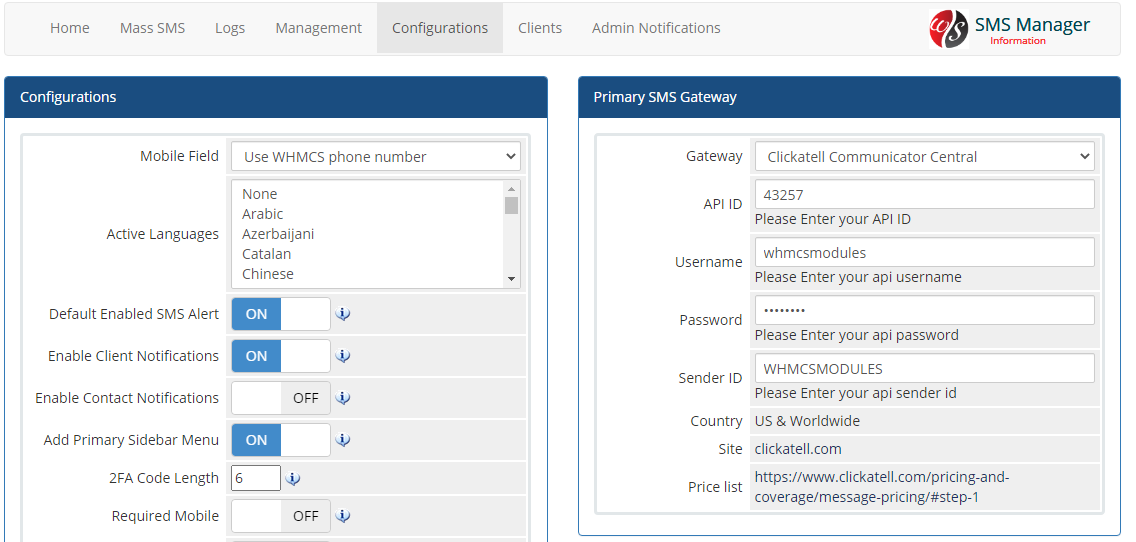Open Admin Notifications tab
Viewport: 1136px width, 542px height.
656,28
